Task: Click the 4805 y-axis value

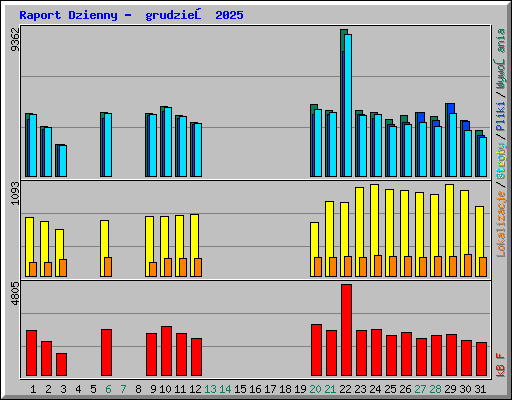Action: tap(15, 293)
